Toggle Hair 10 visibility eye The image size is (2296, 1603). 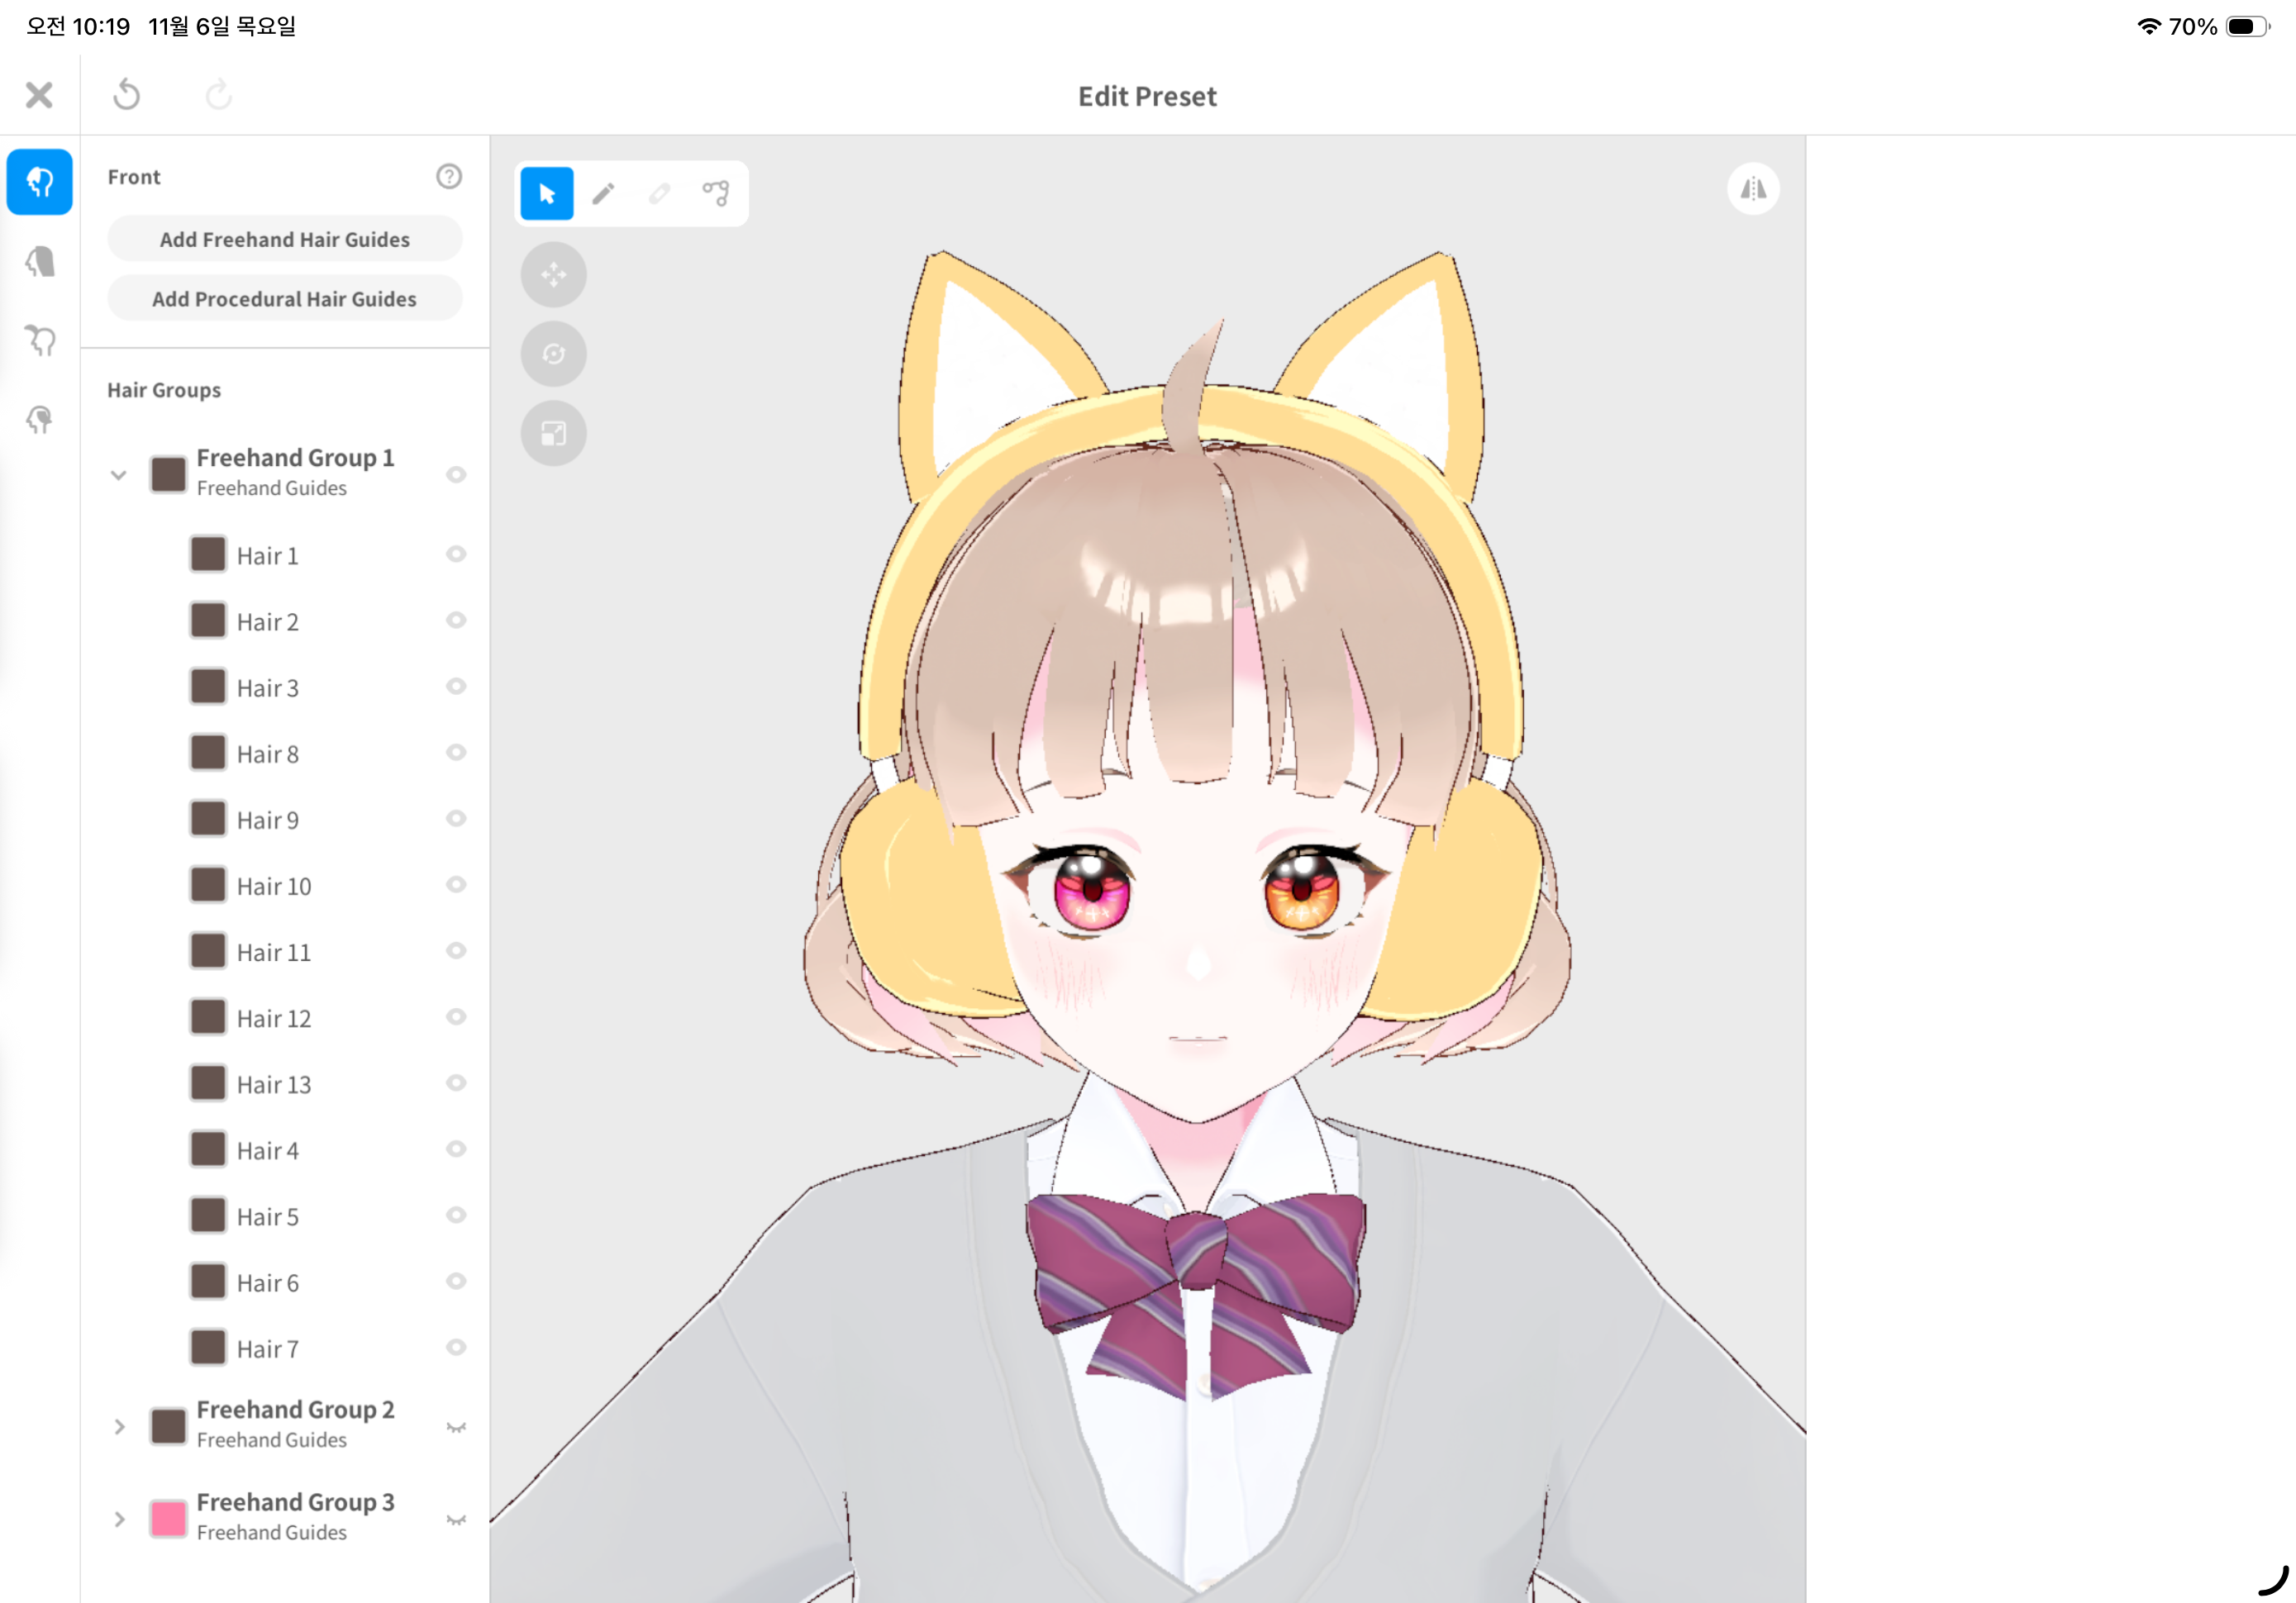456,885
